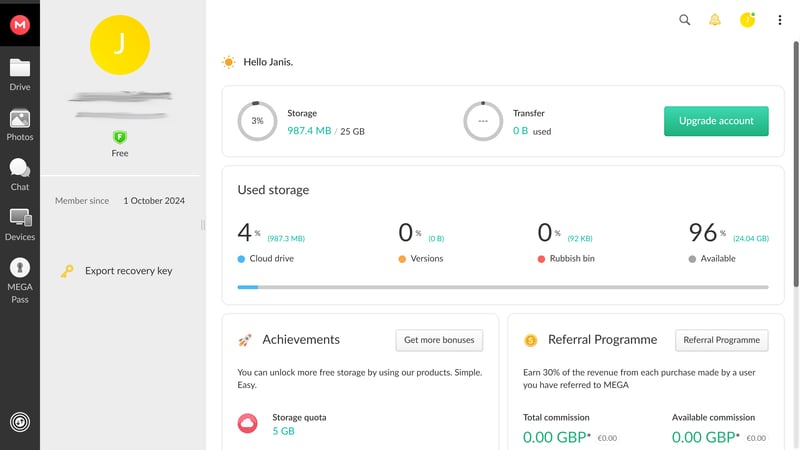Image resolution: width=800 pixels, height=450 pixels.
Task: Click the Upgrade account button
Action: (716, 121)
